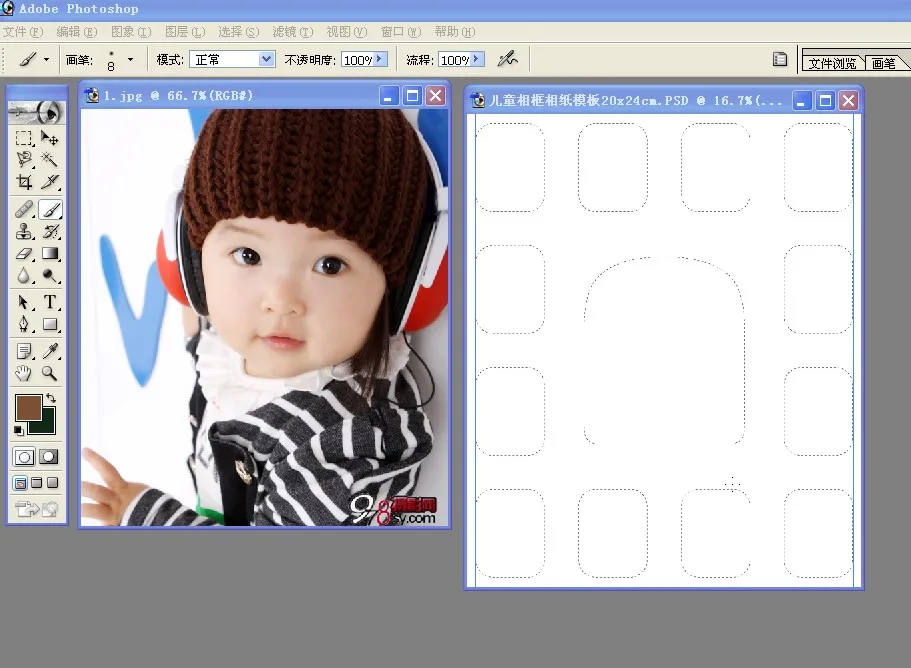Select the Lasso tool
This screenshot has height=668, width=911.
[24, 159]
